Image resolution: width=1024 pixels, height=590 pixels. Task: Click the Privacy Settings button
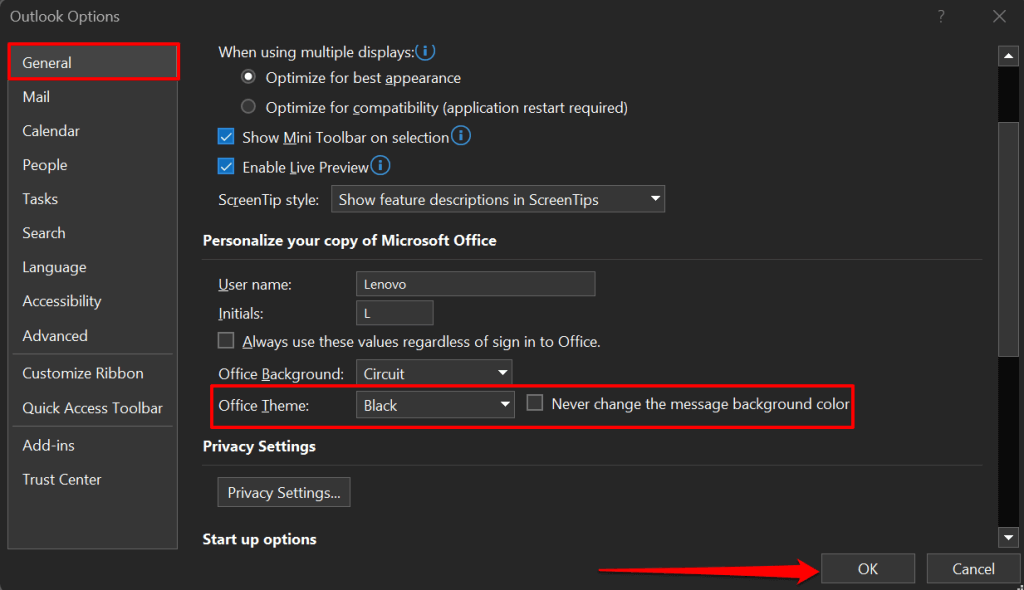[284, 492]
